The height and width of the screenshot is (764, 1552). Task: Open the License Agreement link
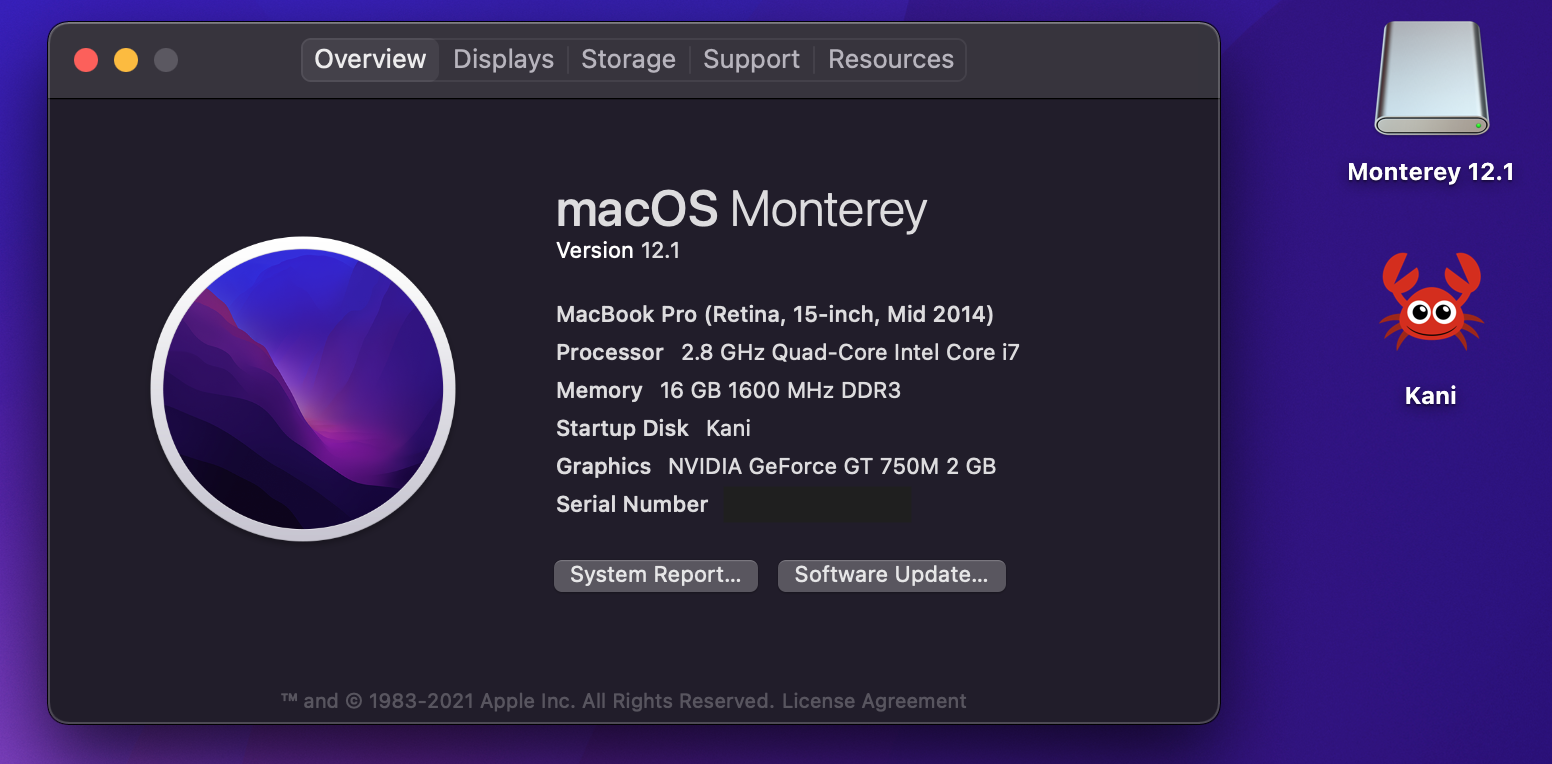[x=874, y=701]
